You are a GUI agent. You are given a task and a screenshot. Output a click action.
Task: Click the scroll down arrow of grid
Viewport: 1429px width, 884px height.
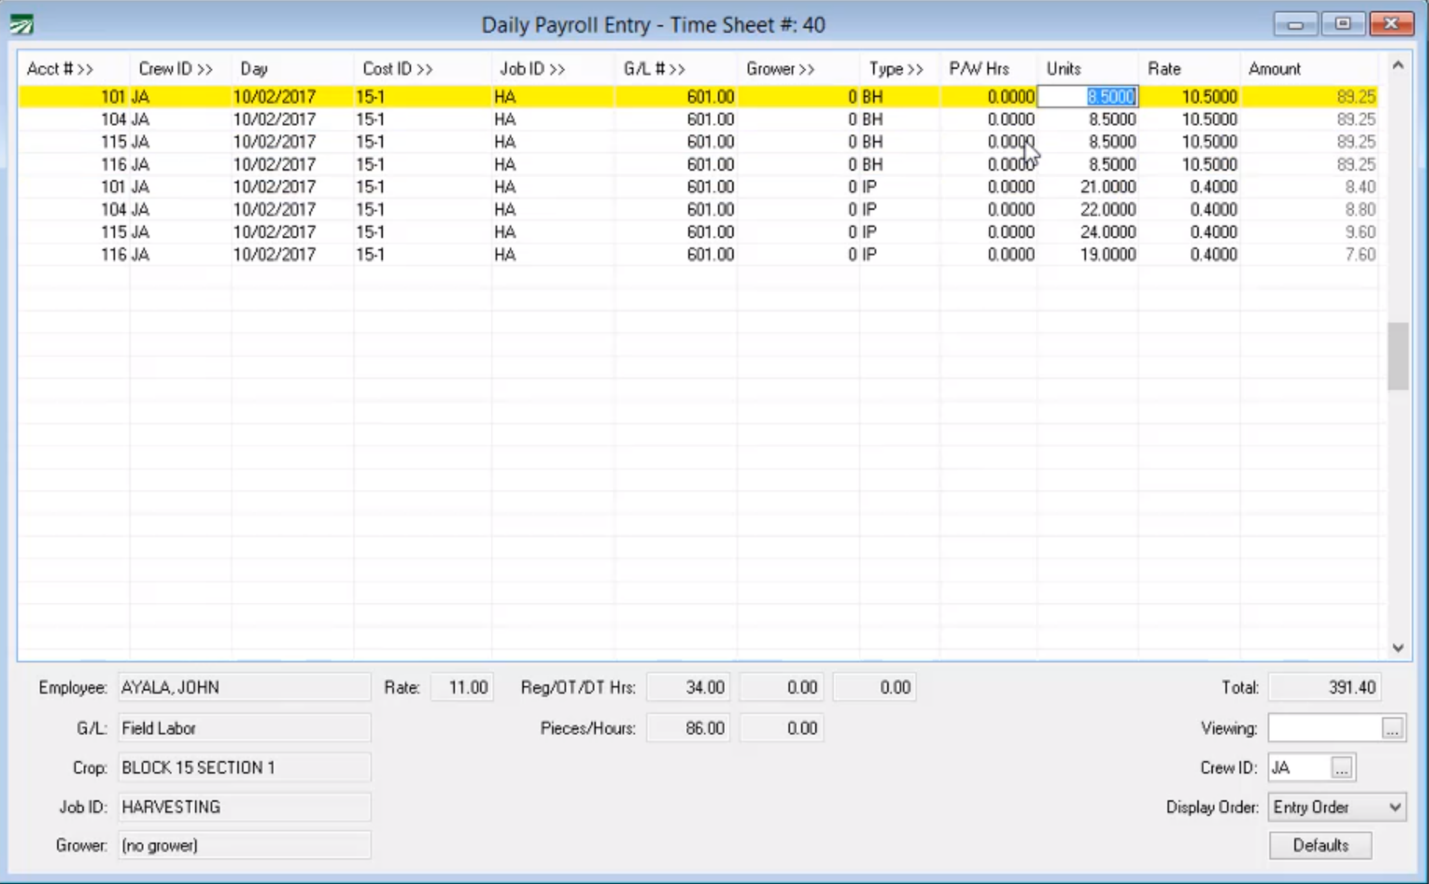coord(1398,648)
